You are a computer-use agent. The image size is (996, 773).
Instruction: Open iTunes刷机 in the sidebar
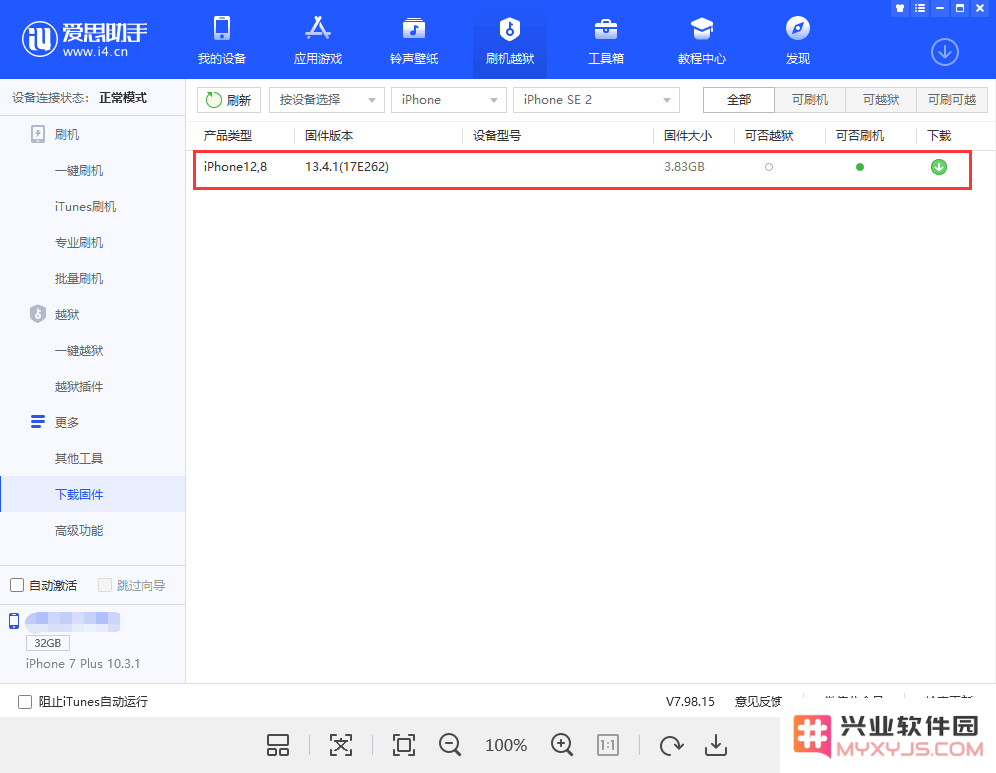(85, 206)
